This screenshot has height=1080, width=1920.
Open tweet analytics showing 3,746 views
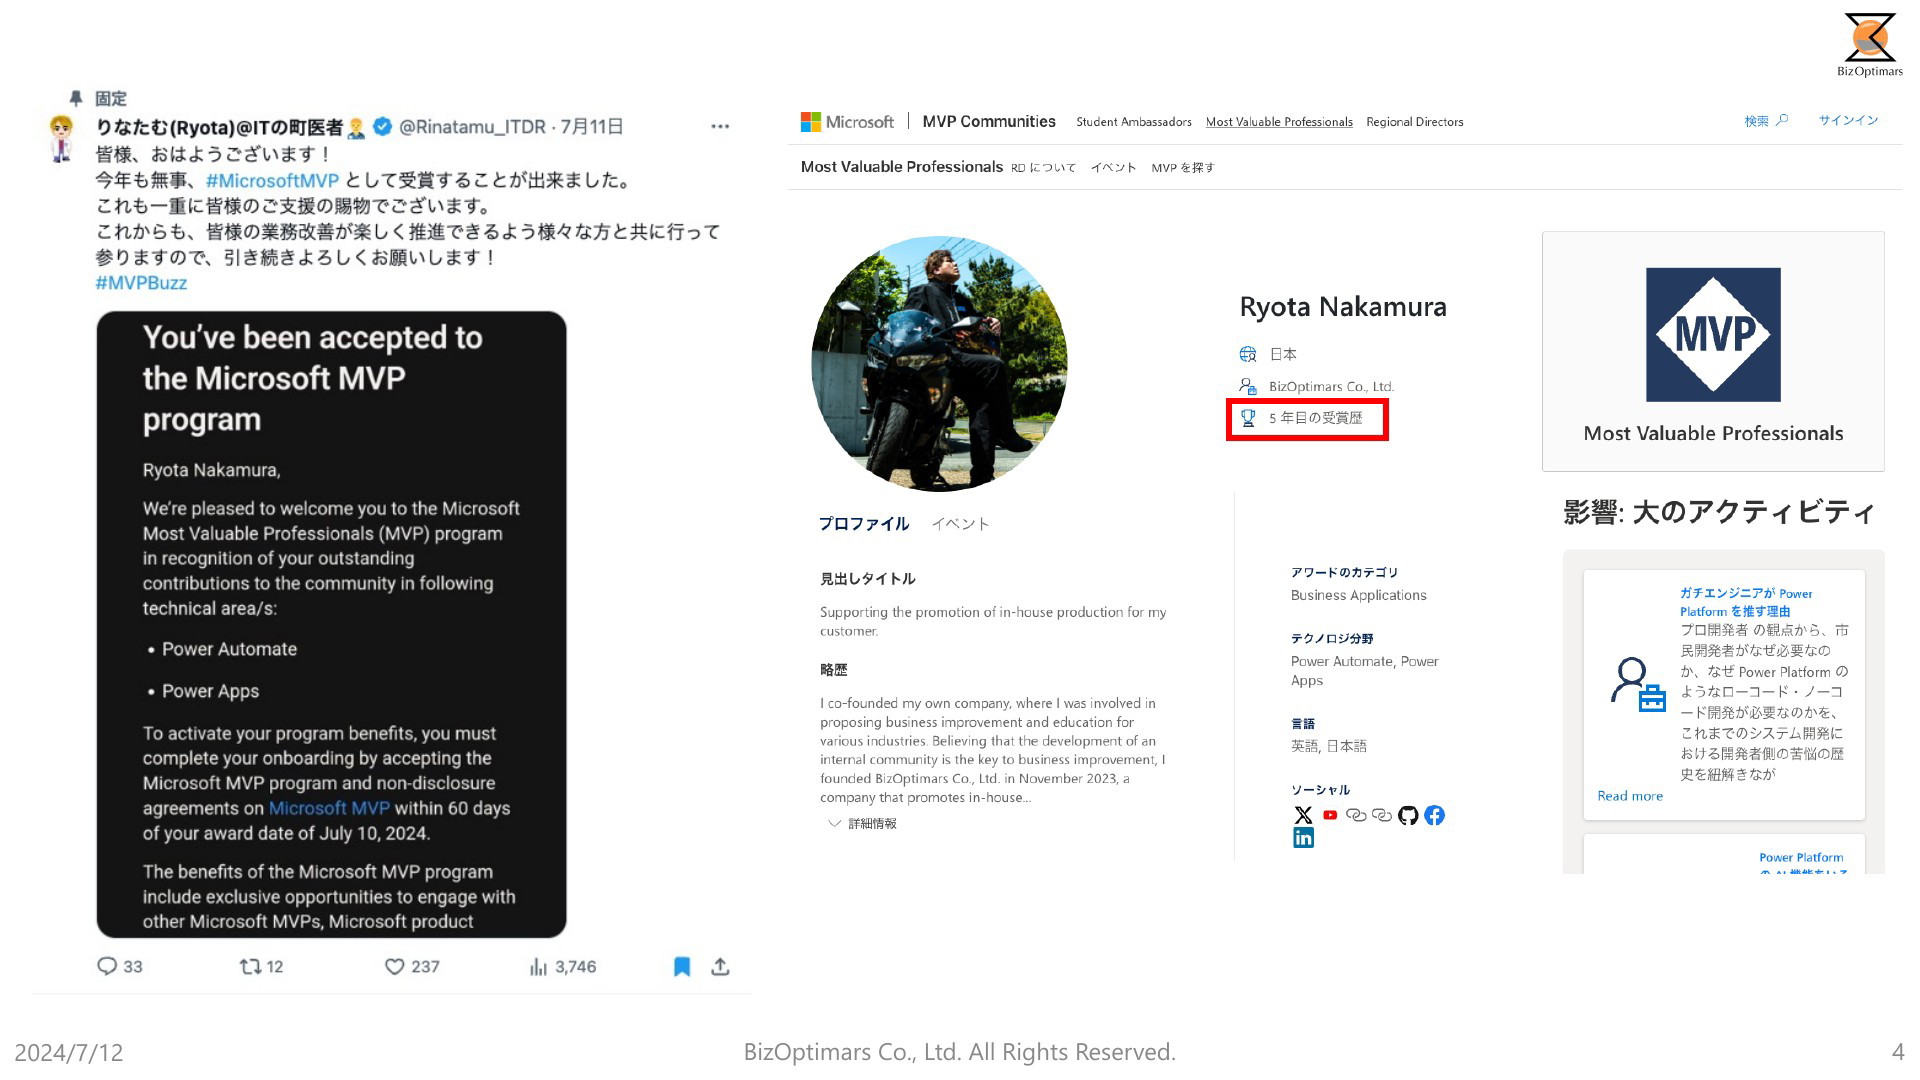coord(538,967)
